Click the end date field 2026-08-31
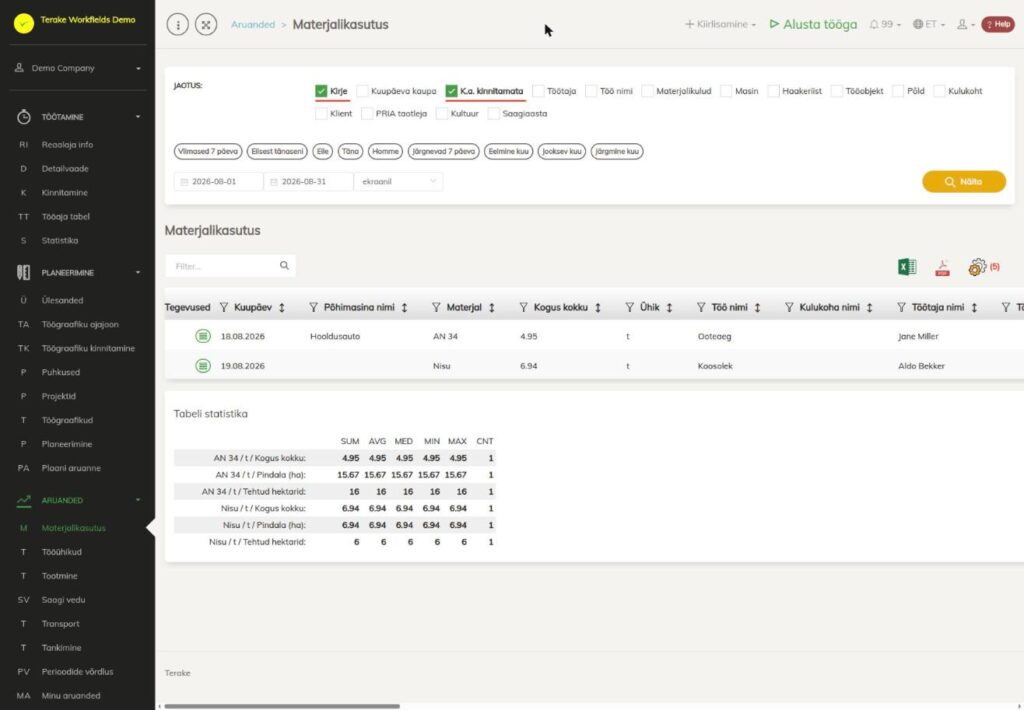This screenshot has height=710, width=1024. click(308, 182)
